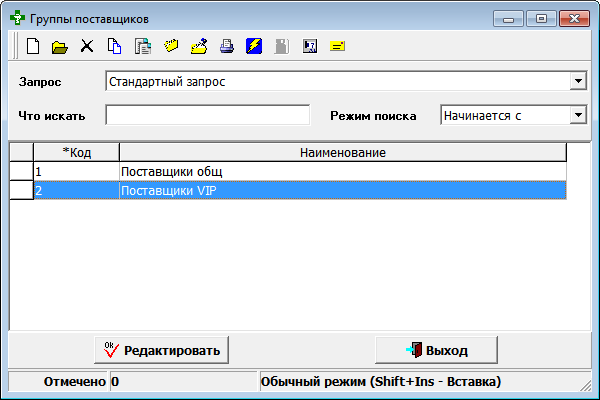Click the help question mark toolbar icon

click(310, 46)
